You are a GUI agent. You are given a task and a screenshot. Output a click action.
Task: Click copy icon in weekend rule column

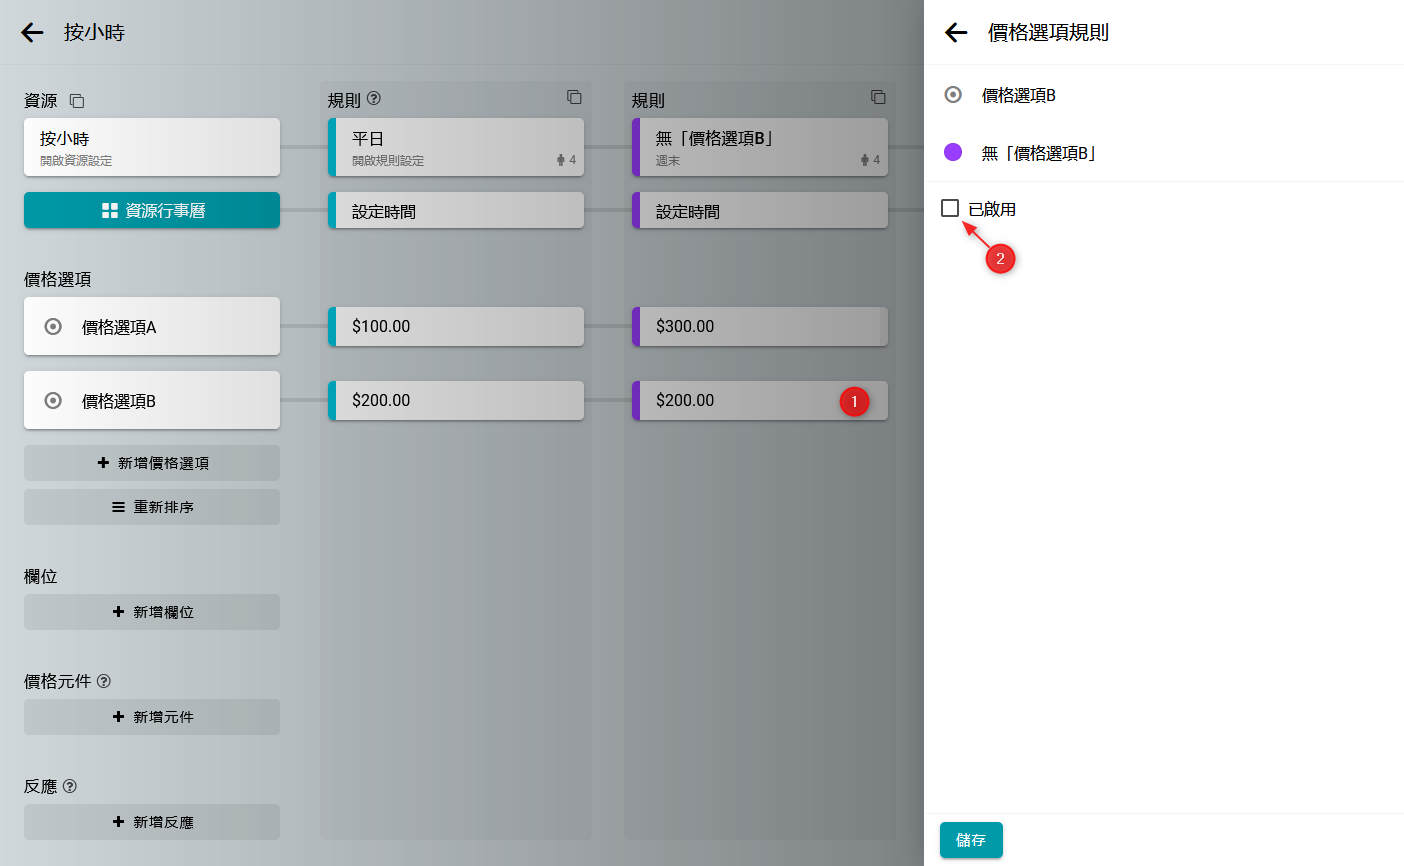pos(878,97)
